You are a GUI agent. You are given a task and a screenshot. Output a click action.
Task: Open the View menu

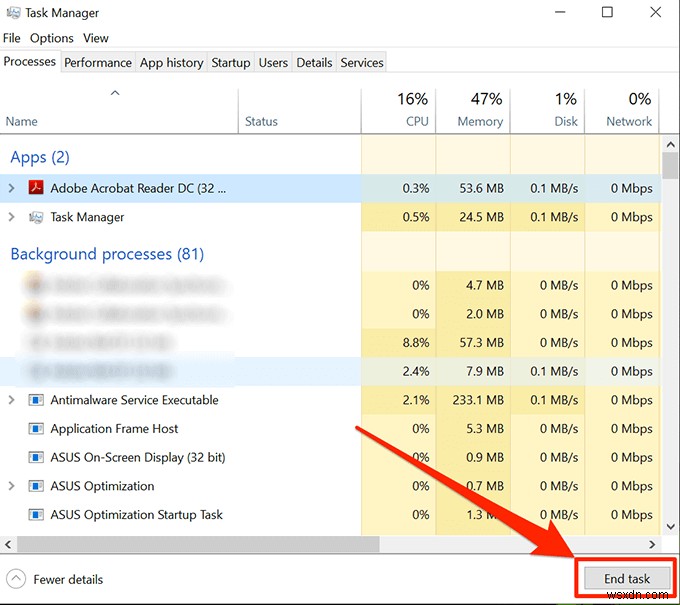pyautogui.click(x=96, y=38)
